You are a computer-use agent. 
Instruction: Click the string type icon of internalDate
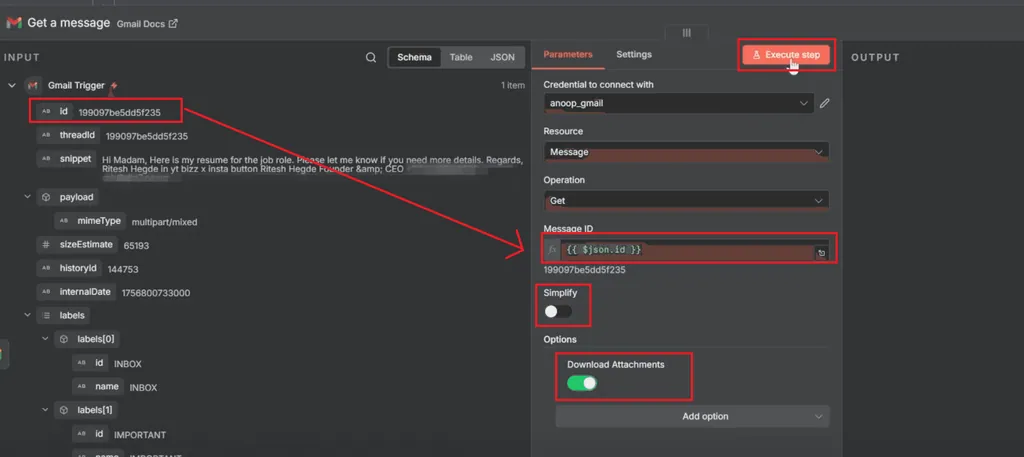[46, 292]
